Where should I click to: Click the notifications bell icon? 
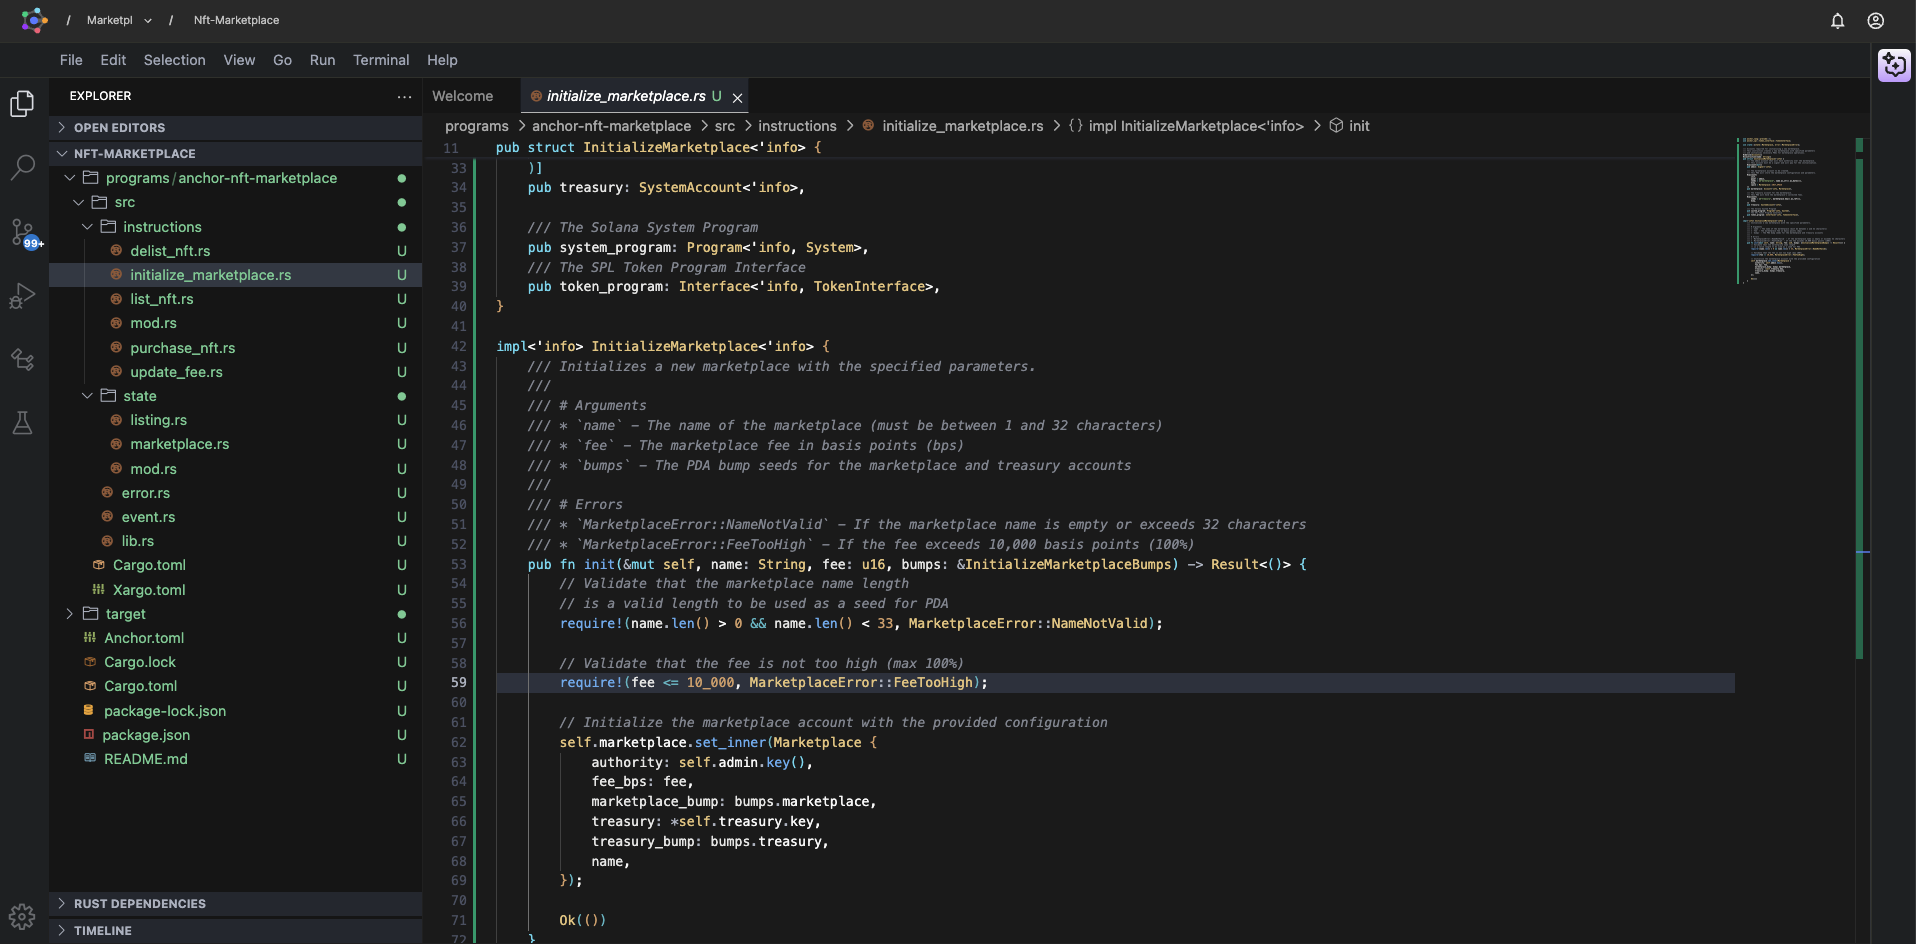(x=1837, y=21)
